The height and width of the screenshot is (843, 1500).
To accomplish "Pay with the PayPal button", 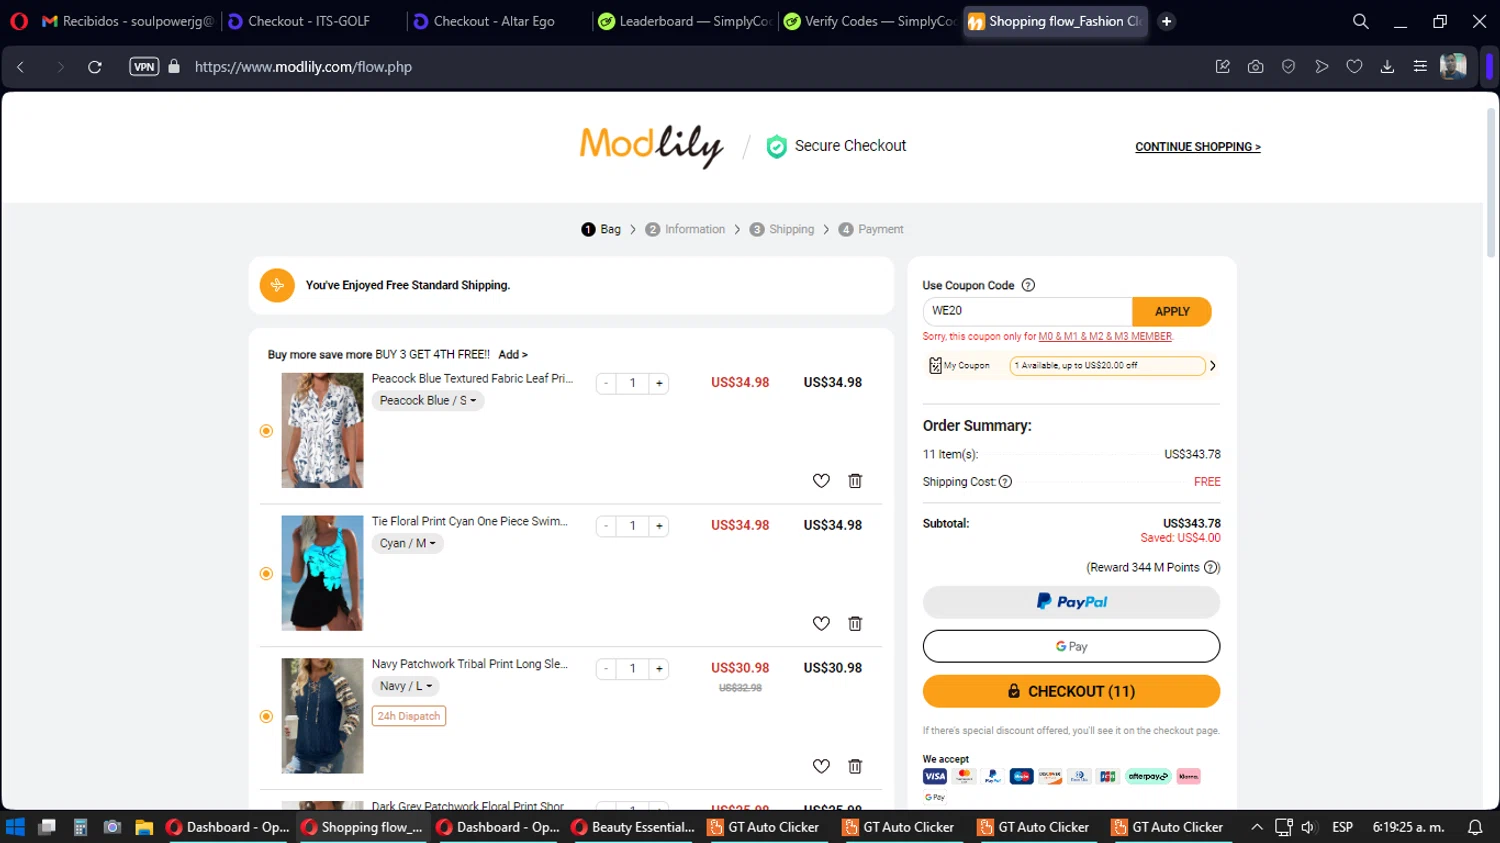I will (1071, 602).
